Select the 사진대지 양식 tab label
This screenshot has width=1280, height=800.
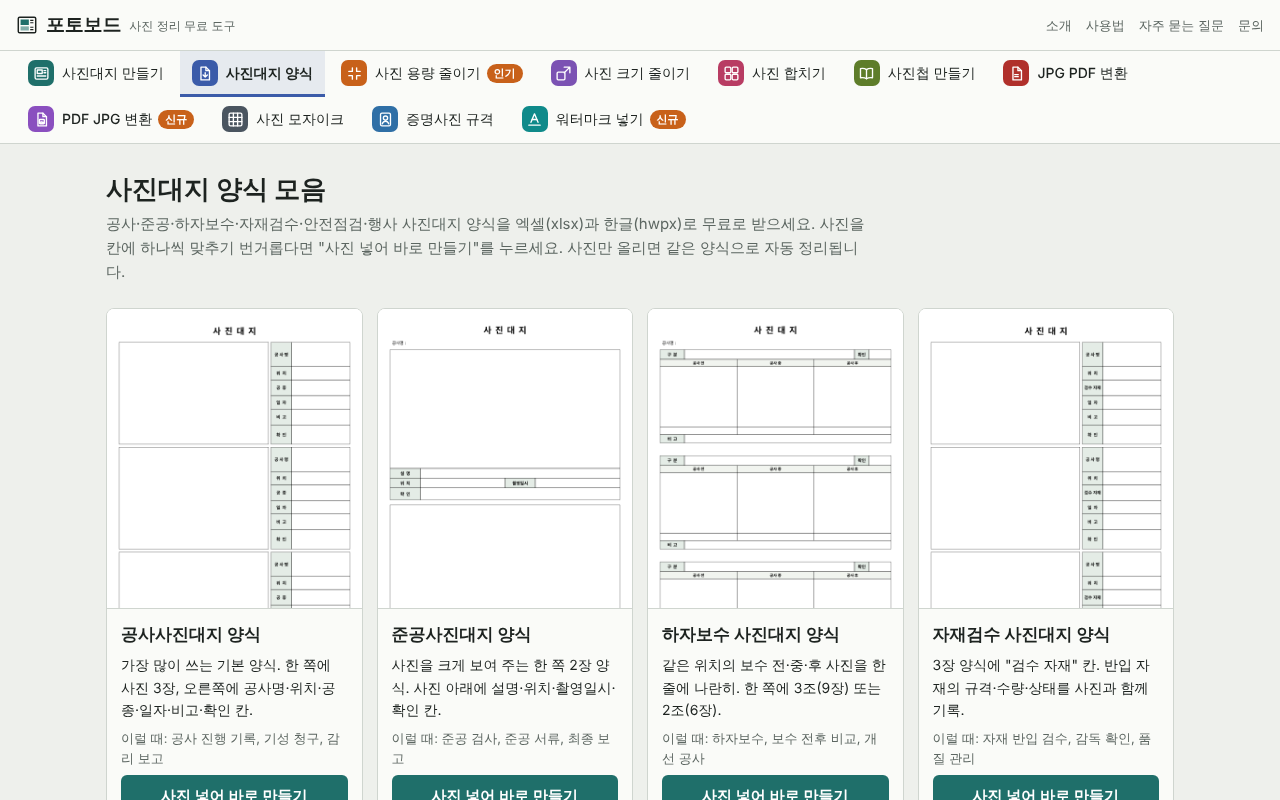[x=269, y=73]
